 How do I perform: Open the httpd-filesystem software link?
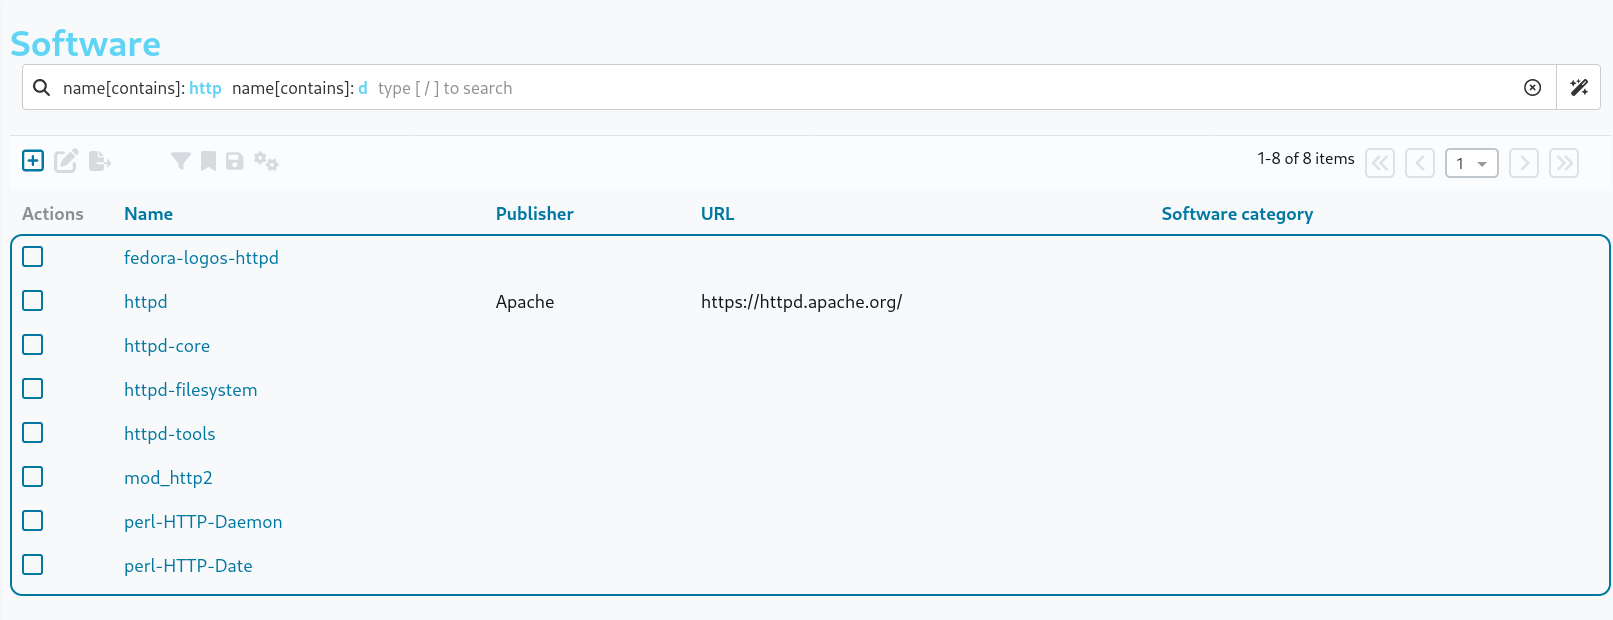pyautogui.click(x=190, y=390)
